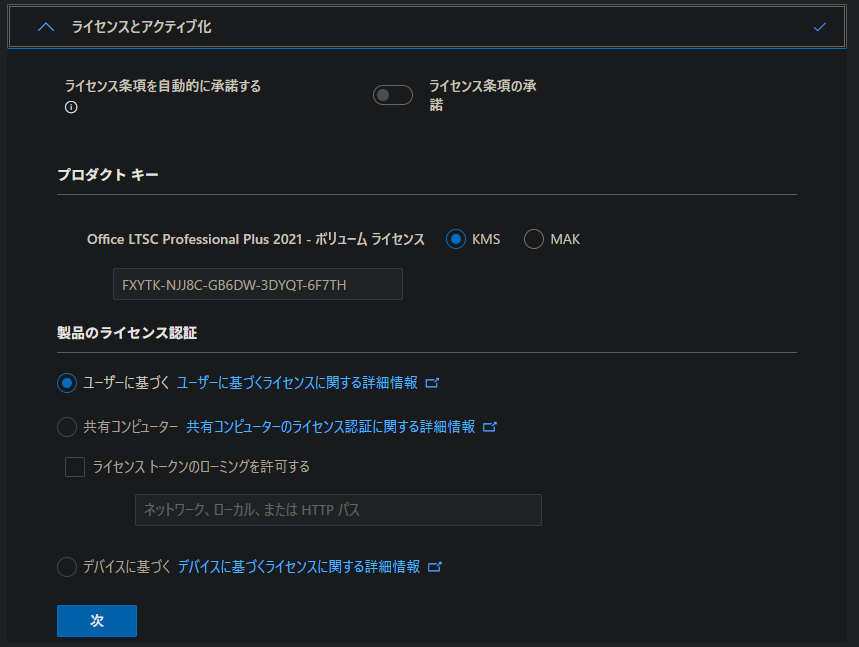This screenshot has height=647, width=859.
Task: Open ユーザーに基づくライセンスに関する詳細情報 link
Action: pos(297,382)
